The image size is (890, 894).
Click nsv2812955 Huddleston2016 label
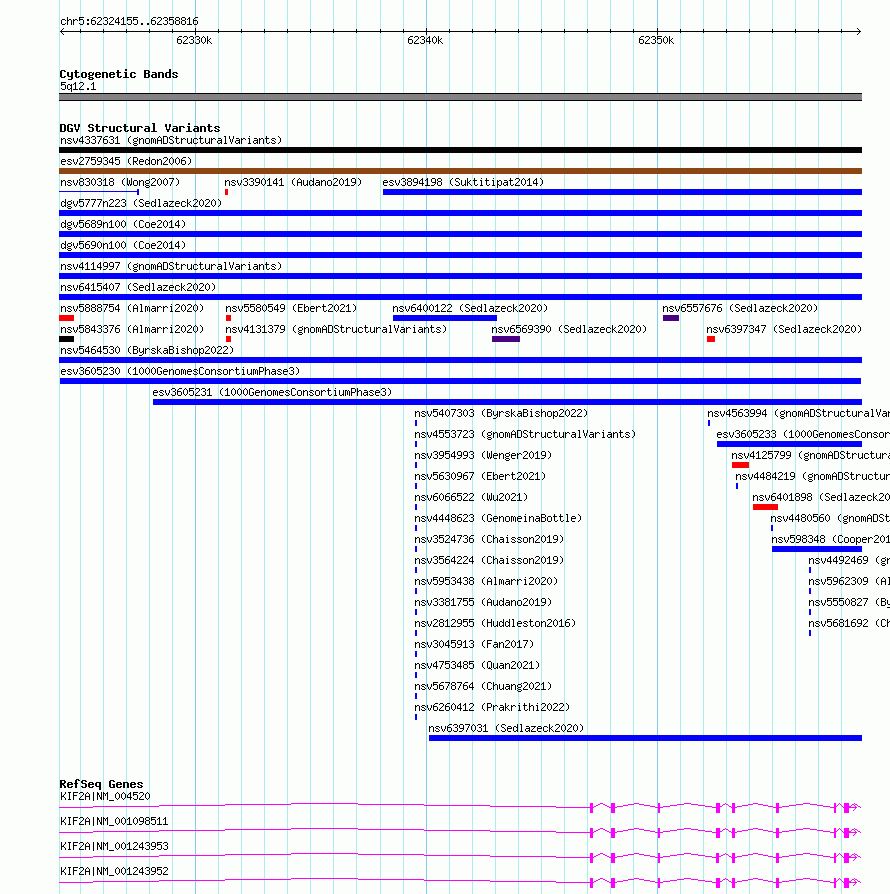[x=495, y=623]
